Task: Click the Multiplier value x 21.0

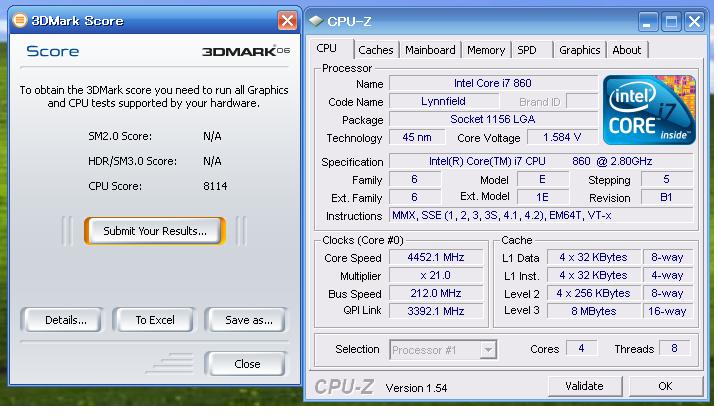Action: 436,276
